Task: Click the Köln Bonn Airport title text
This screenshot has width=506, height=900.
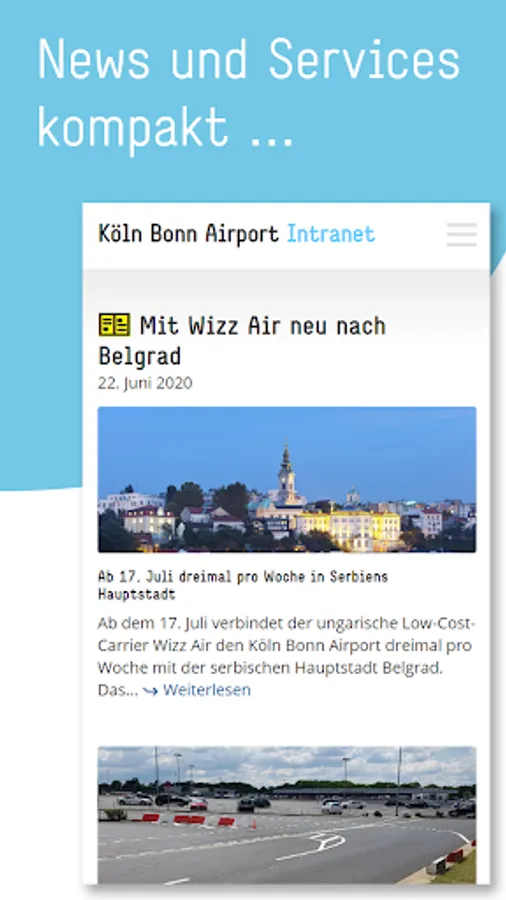Action: [188, 234]
